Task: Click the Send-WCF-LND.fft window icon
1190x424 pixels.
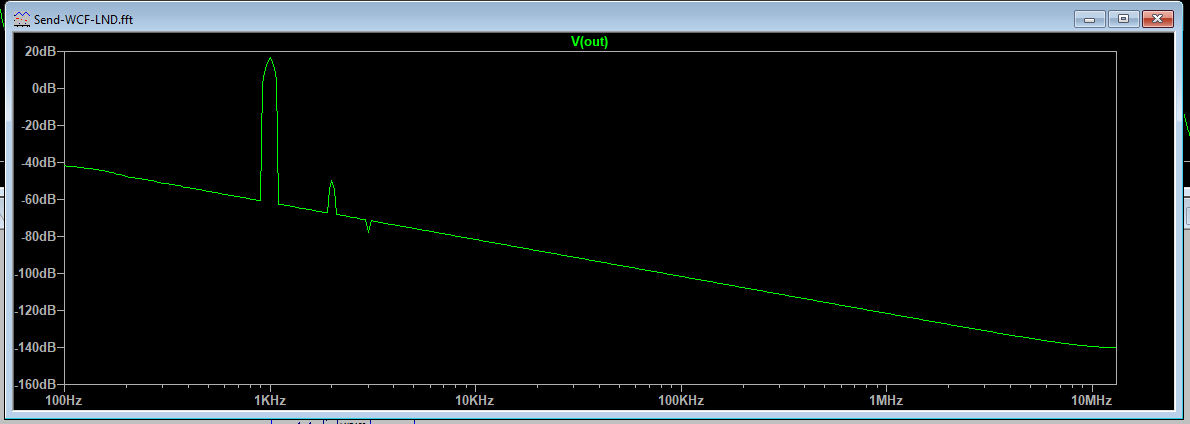Action: pos(22,18)
